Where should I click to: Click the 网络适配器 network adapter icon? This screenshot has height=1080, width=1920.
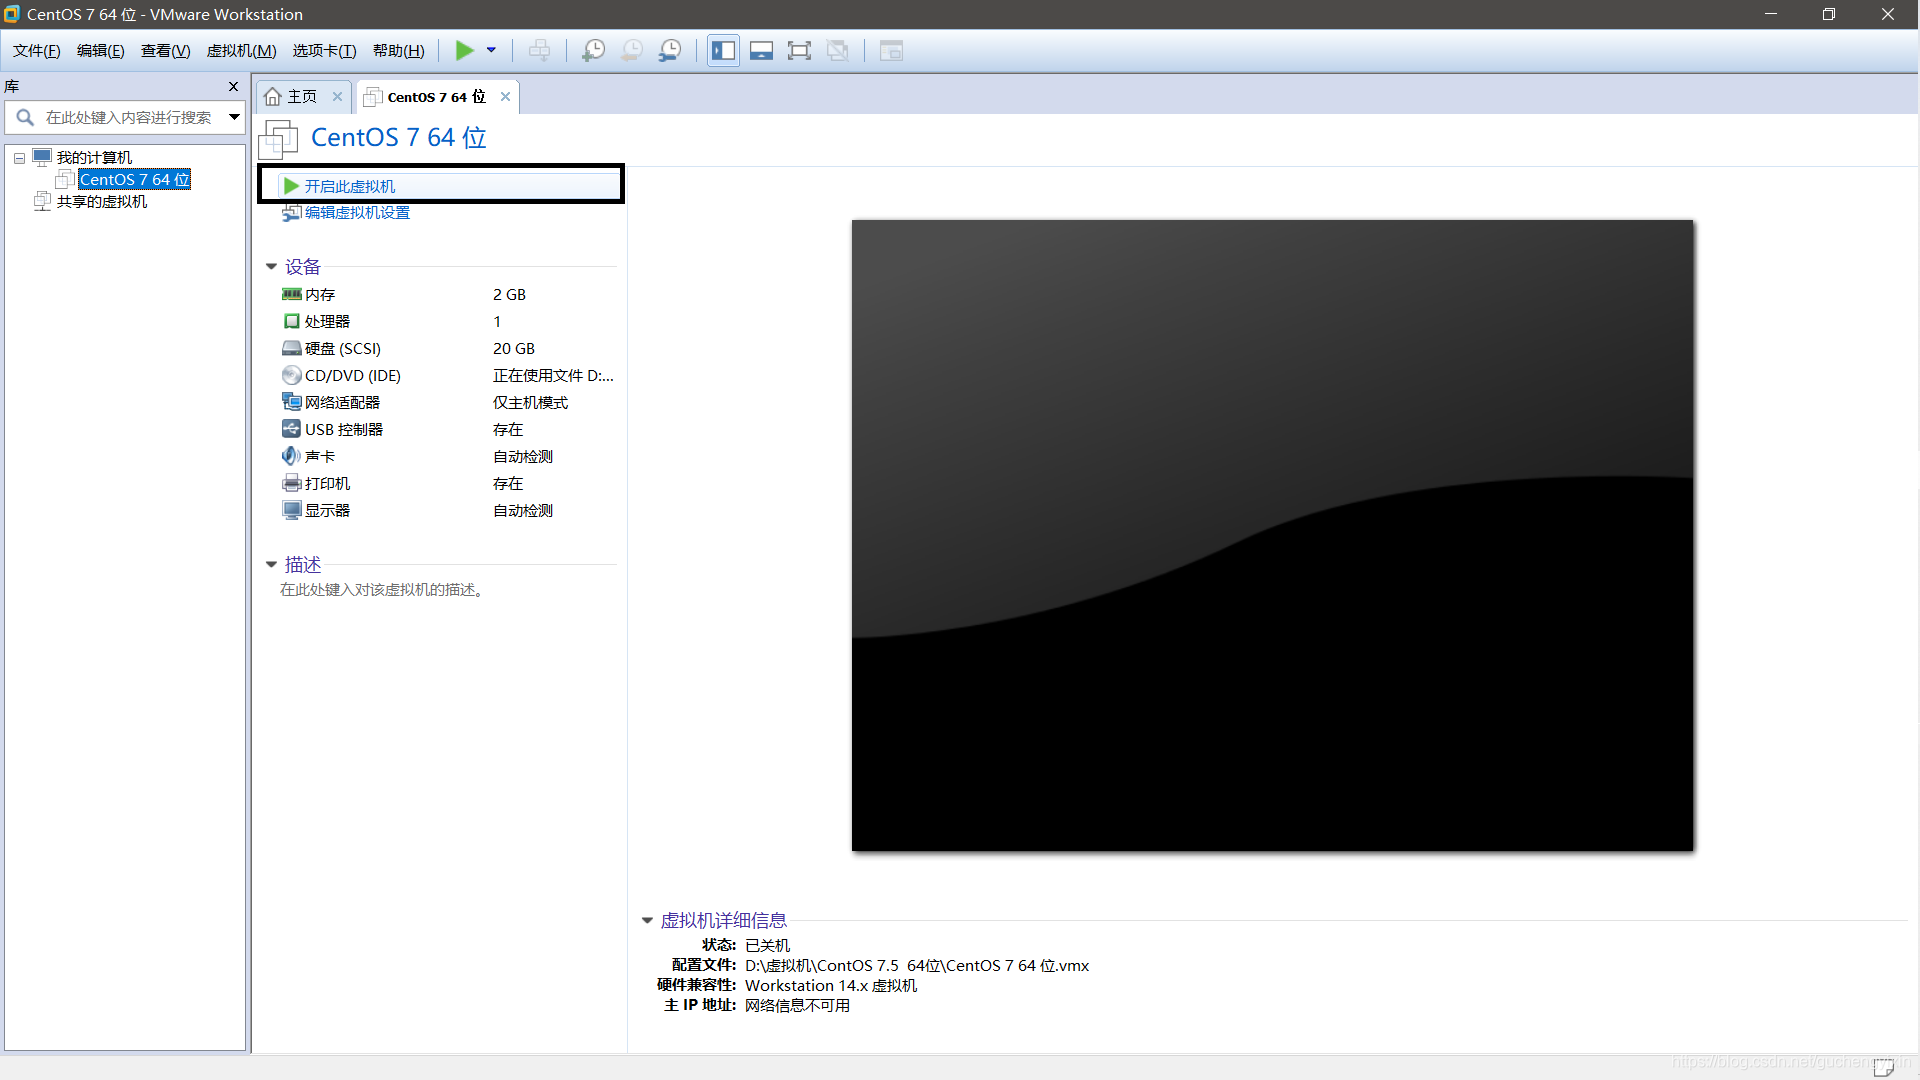coord(291,402)
